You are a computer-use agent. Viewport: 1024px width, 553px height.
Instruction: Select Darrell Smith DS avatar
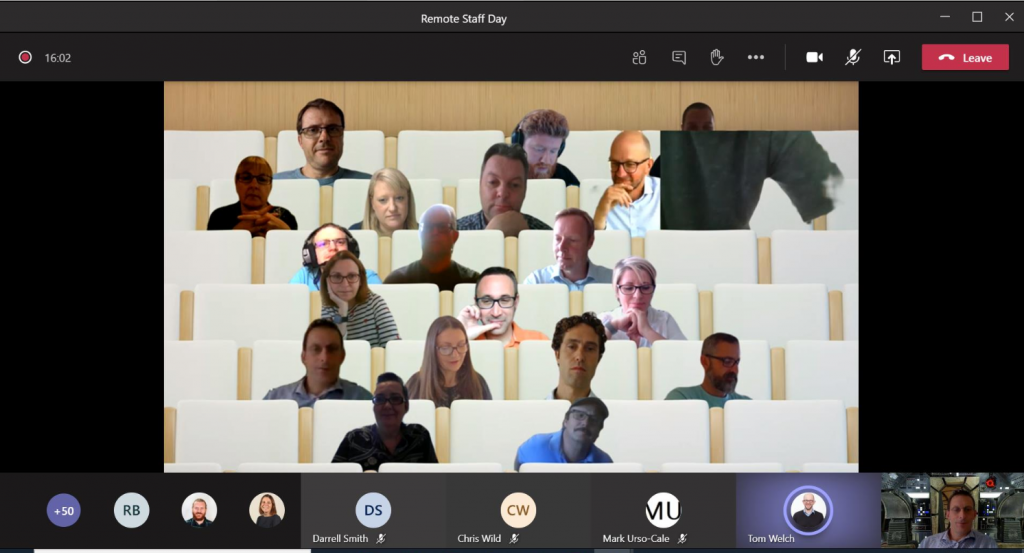pos(373,510)
